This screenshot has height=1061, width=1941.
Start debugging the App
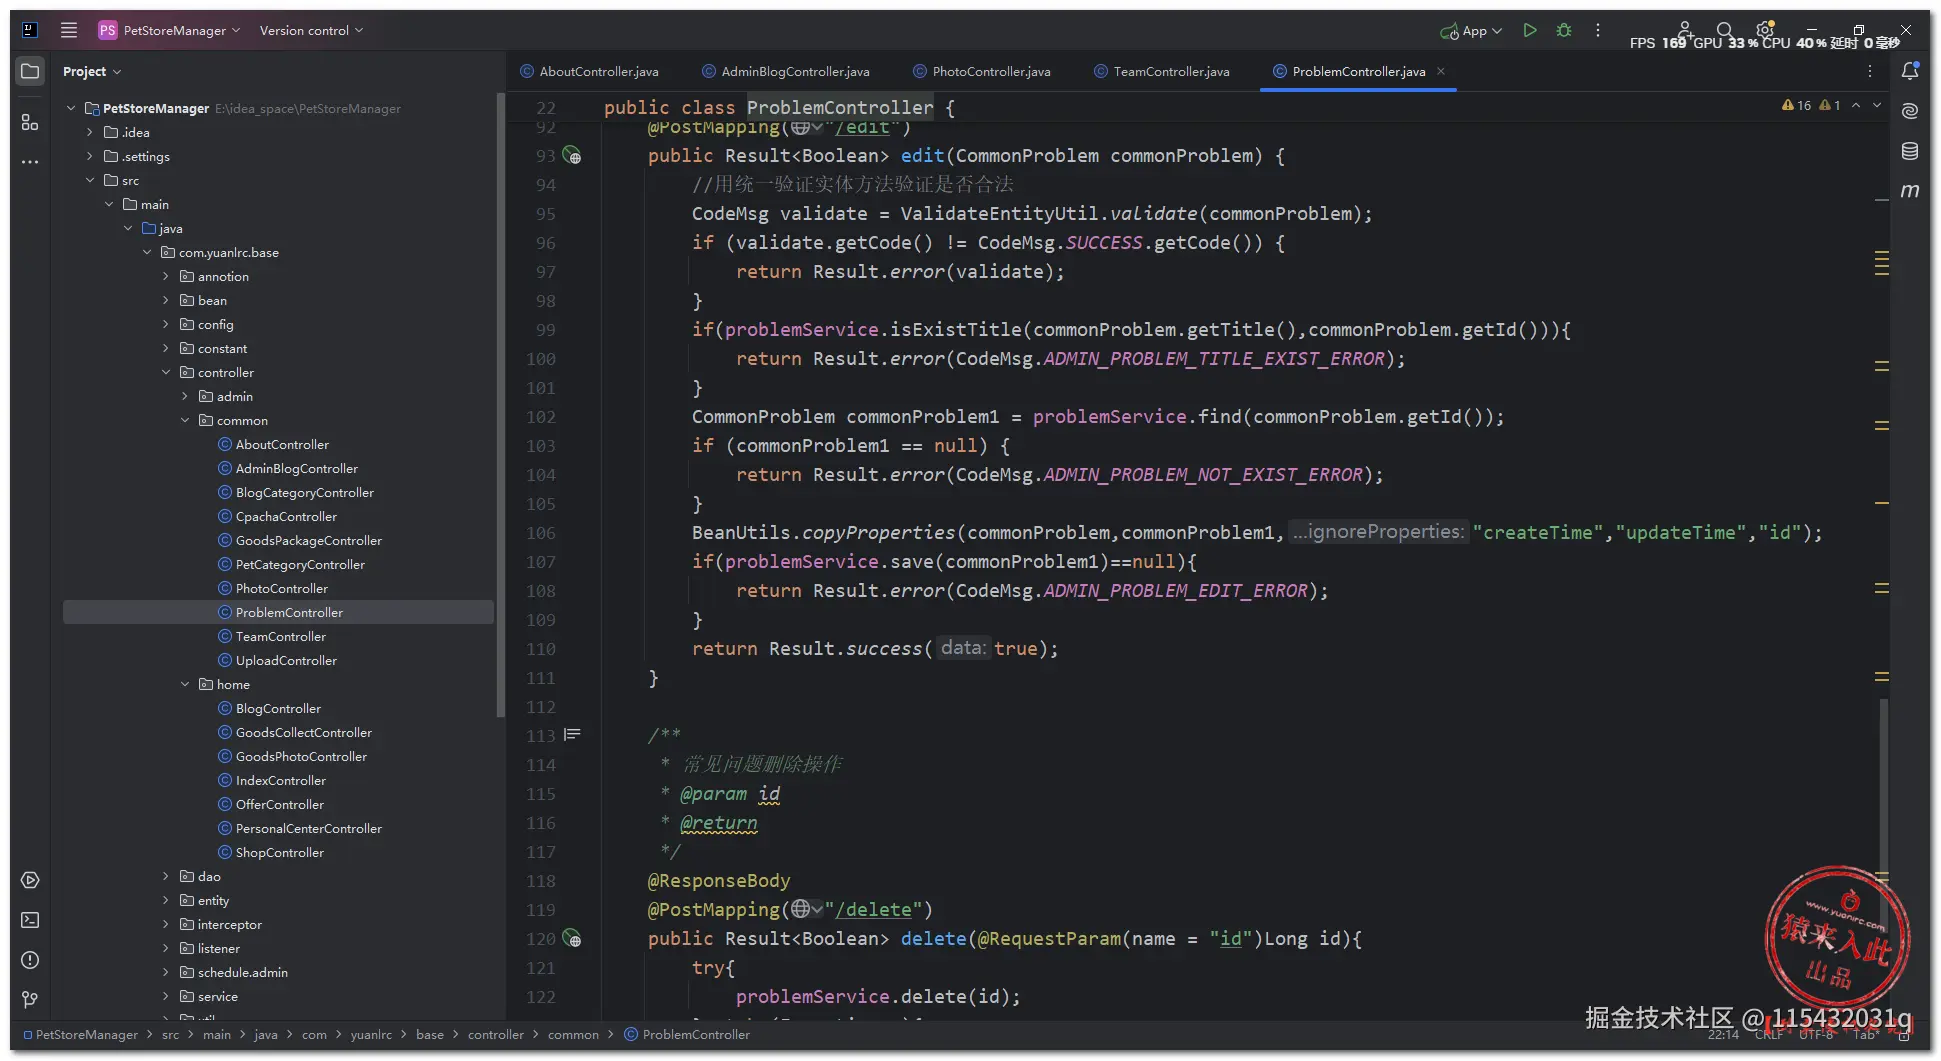tap(1564, 31)
